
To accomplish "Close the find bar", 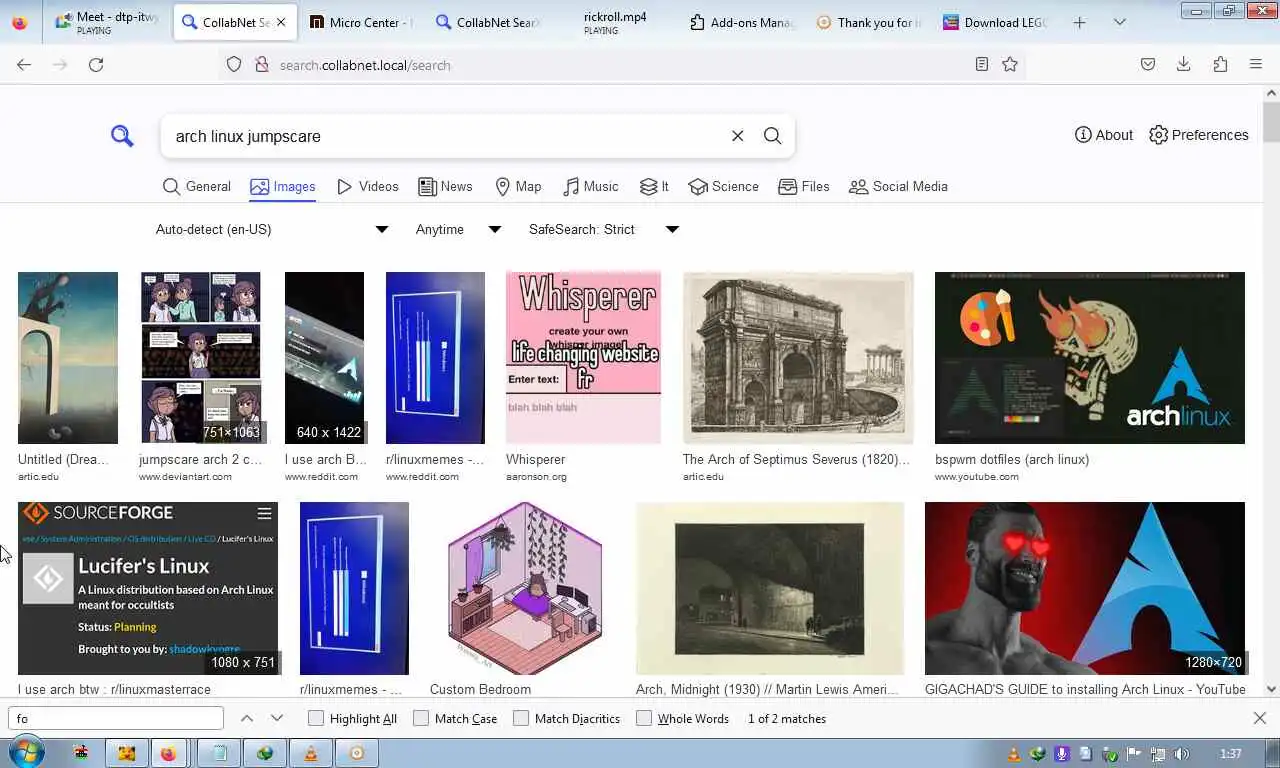I will click(x=1260, y=718).
